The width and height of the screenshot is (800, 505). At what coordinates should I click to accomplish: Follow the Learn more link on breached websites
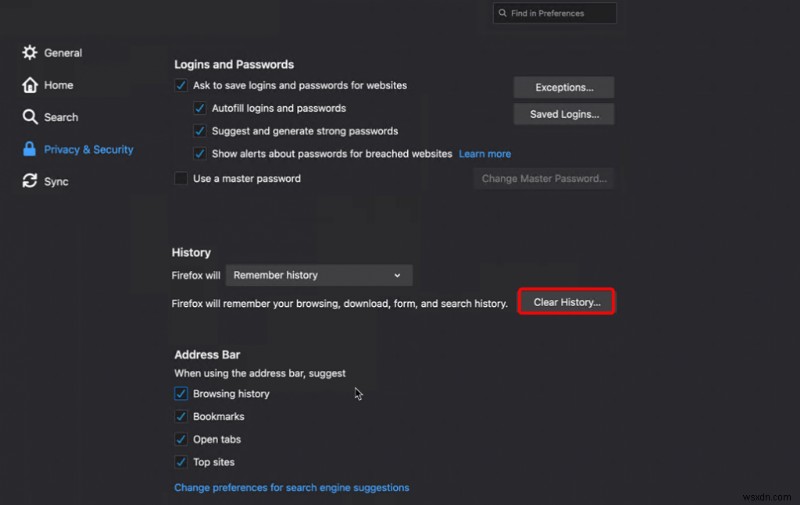click(x=485, y=154)
